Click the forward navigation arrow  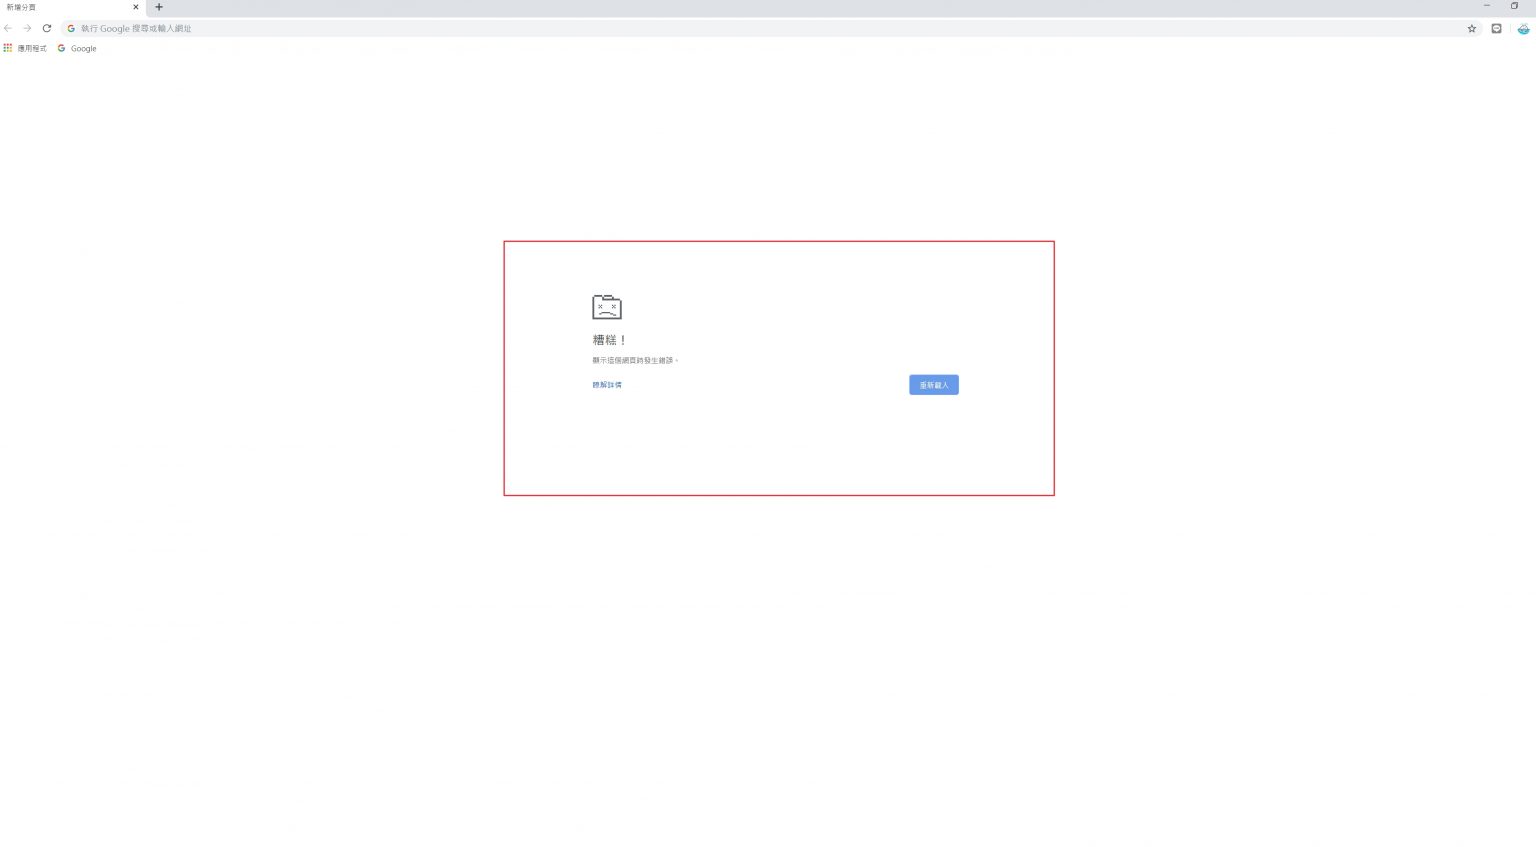click(27, 28)
